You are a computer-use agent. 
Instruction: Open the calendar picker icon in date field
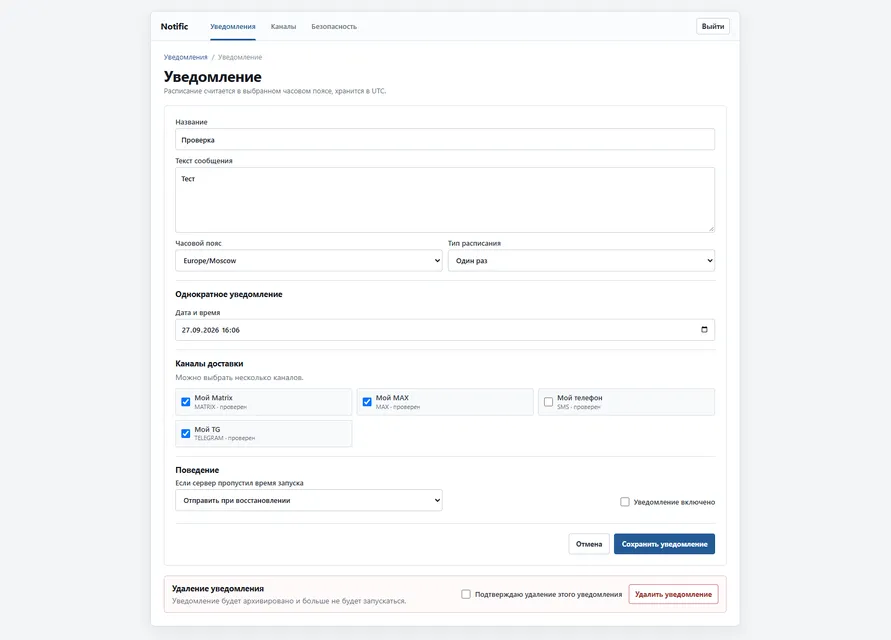(704, 330)
